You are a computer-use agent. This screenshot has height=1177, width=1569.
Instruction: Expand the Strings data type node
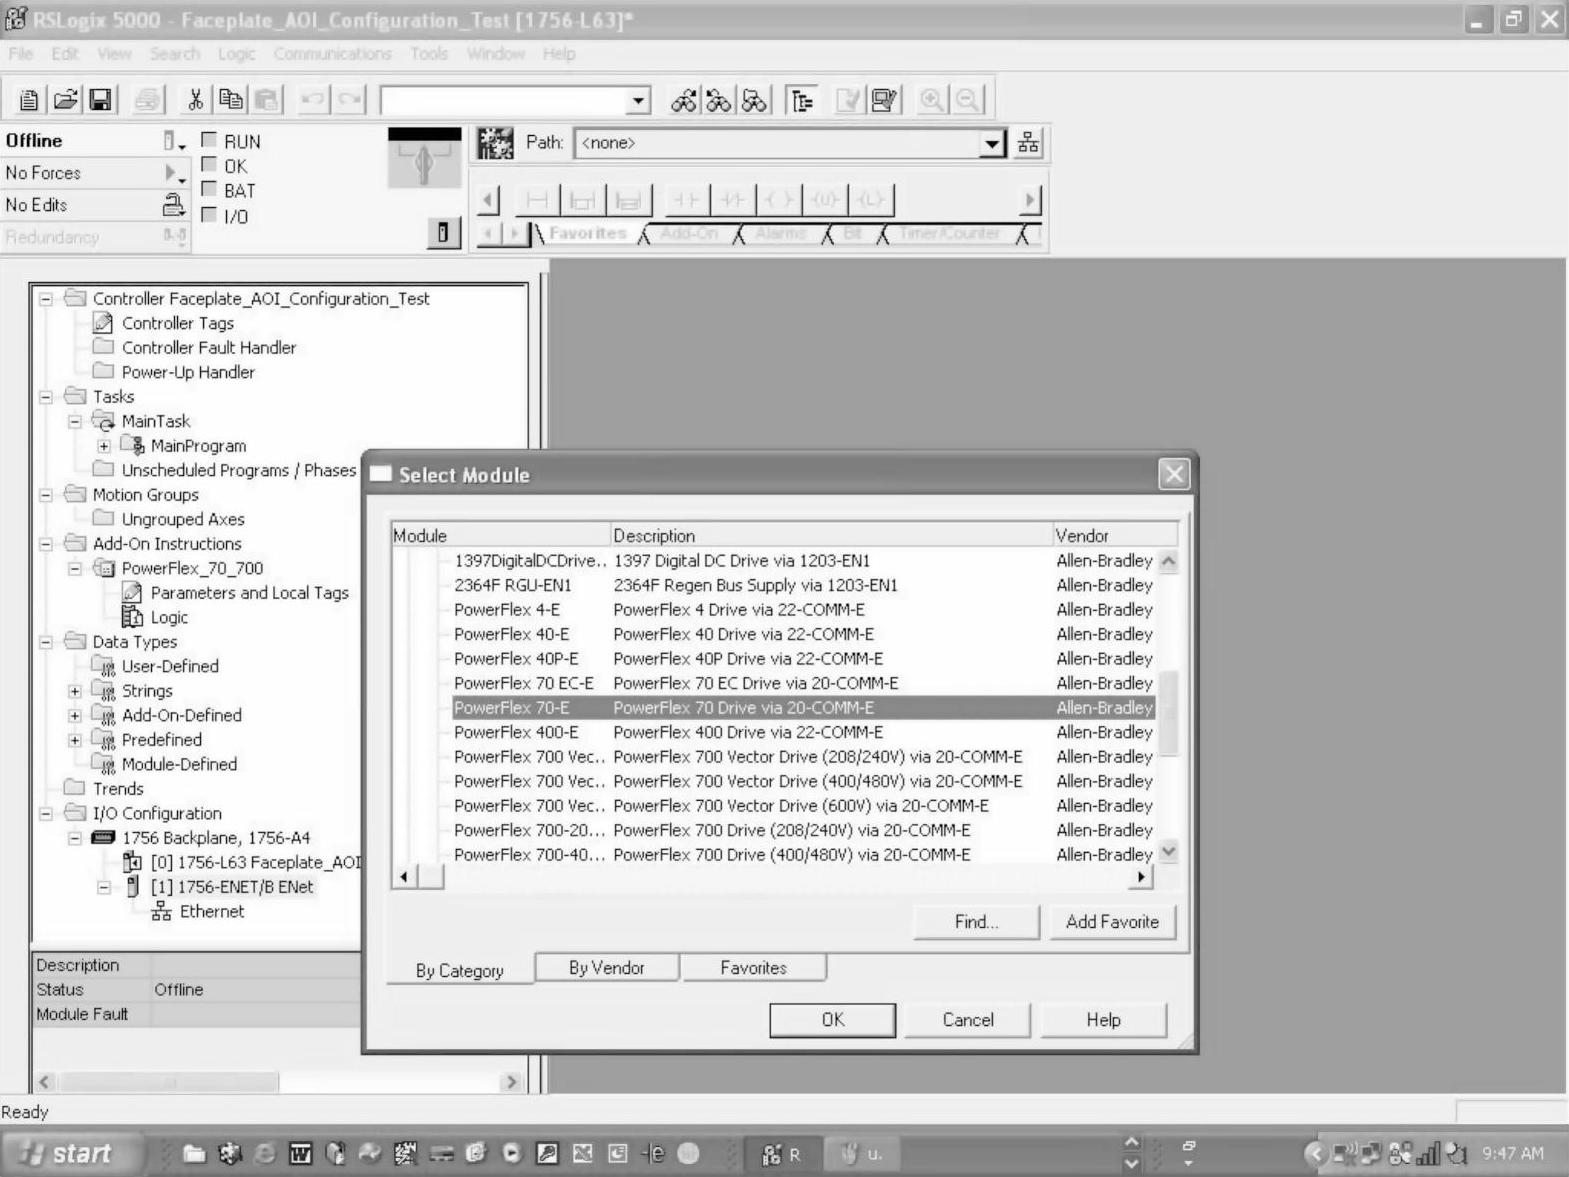pos(75,691)
